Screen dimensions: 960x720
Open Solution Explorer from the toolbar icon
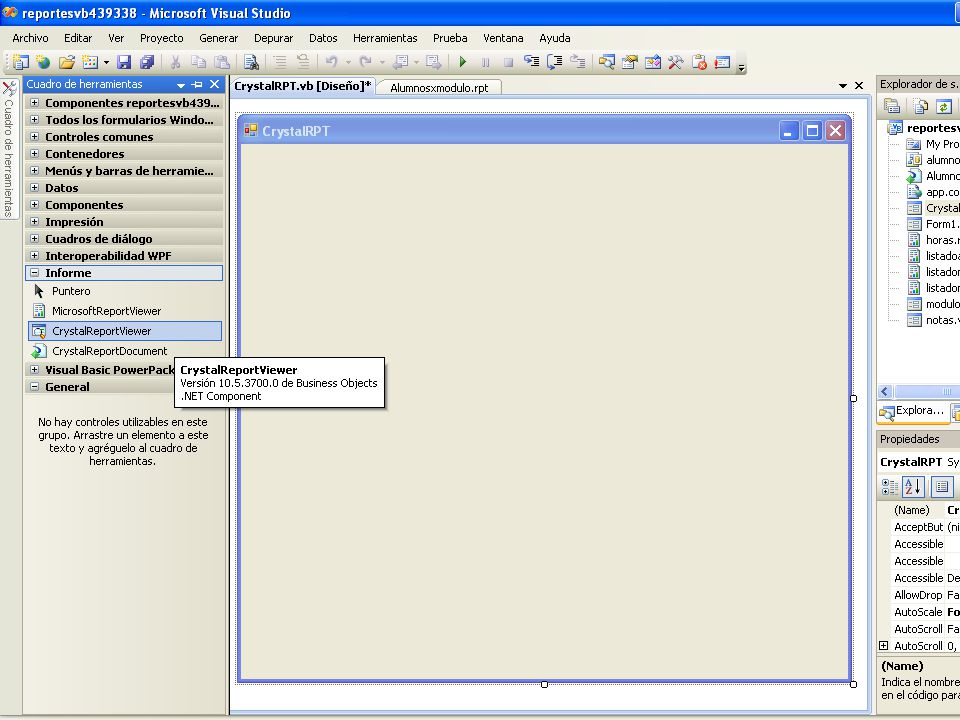607,62
